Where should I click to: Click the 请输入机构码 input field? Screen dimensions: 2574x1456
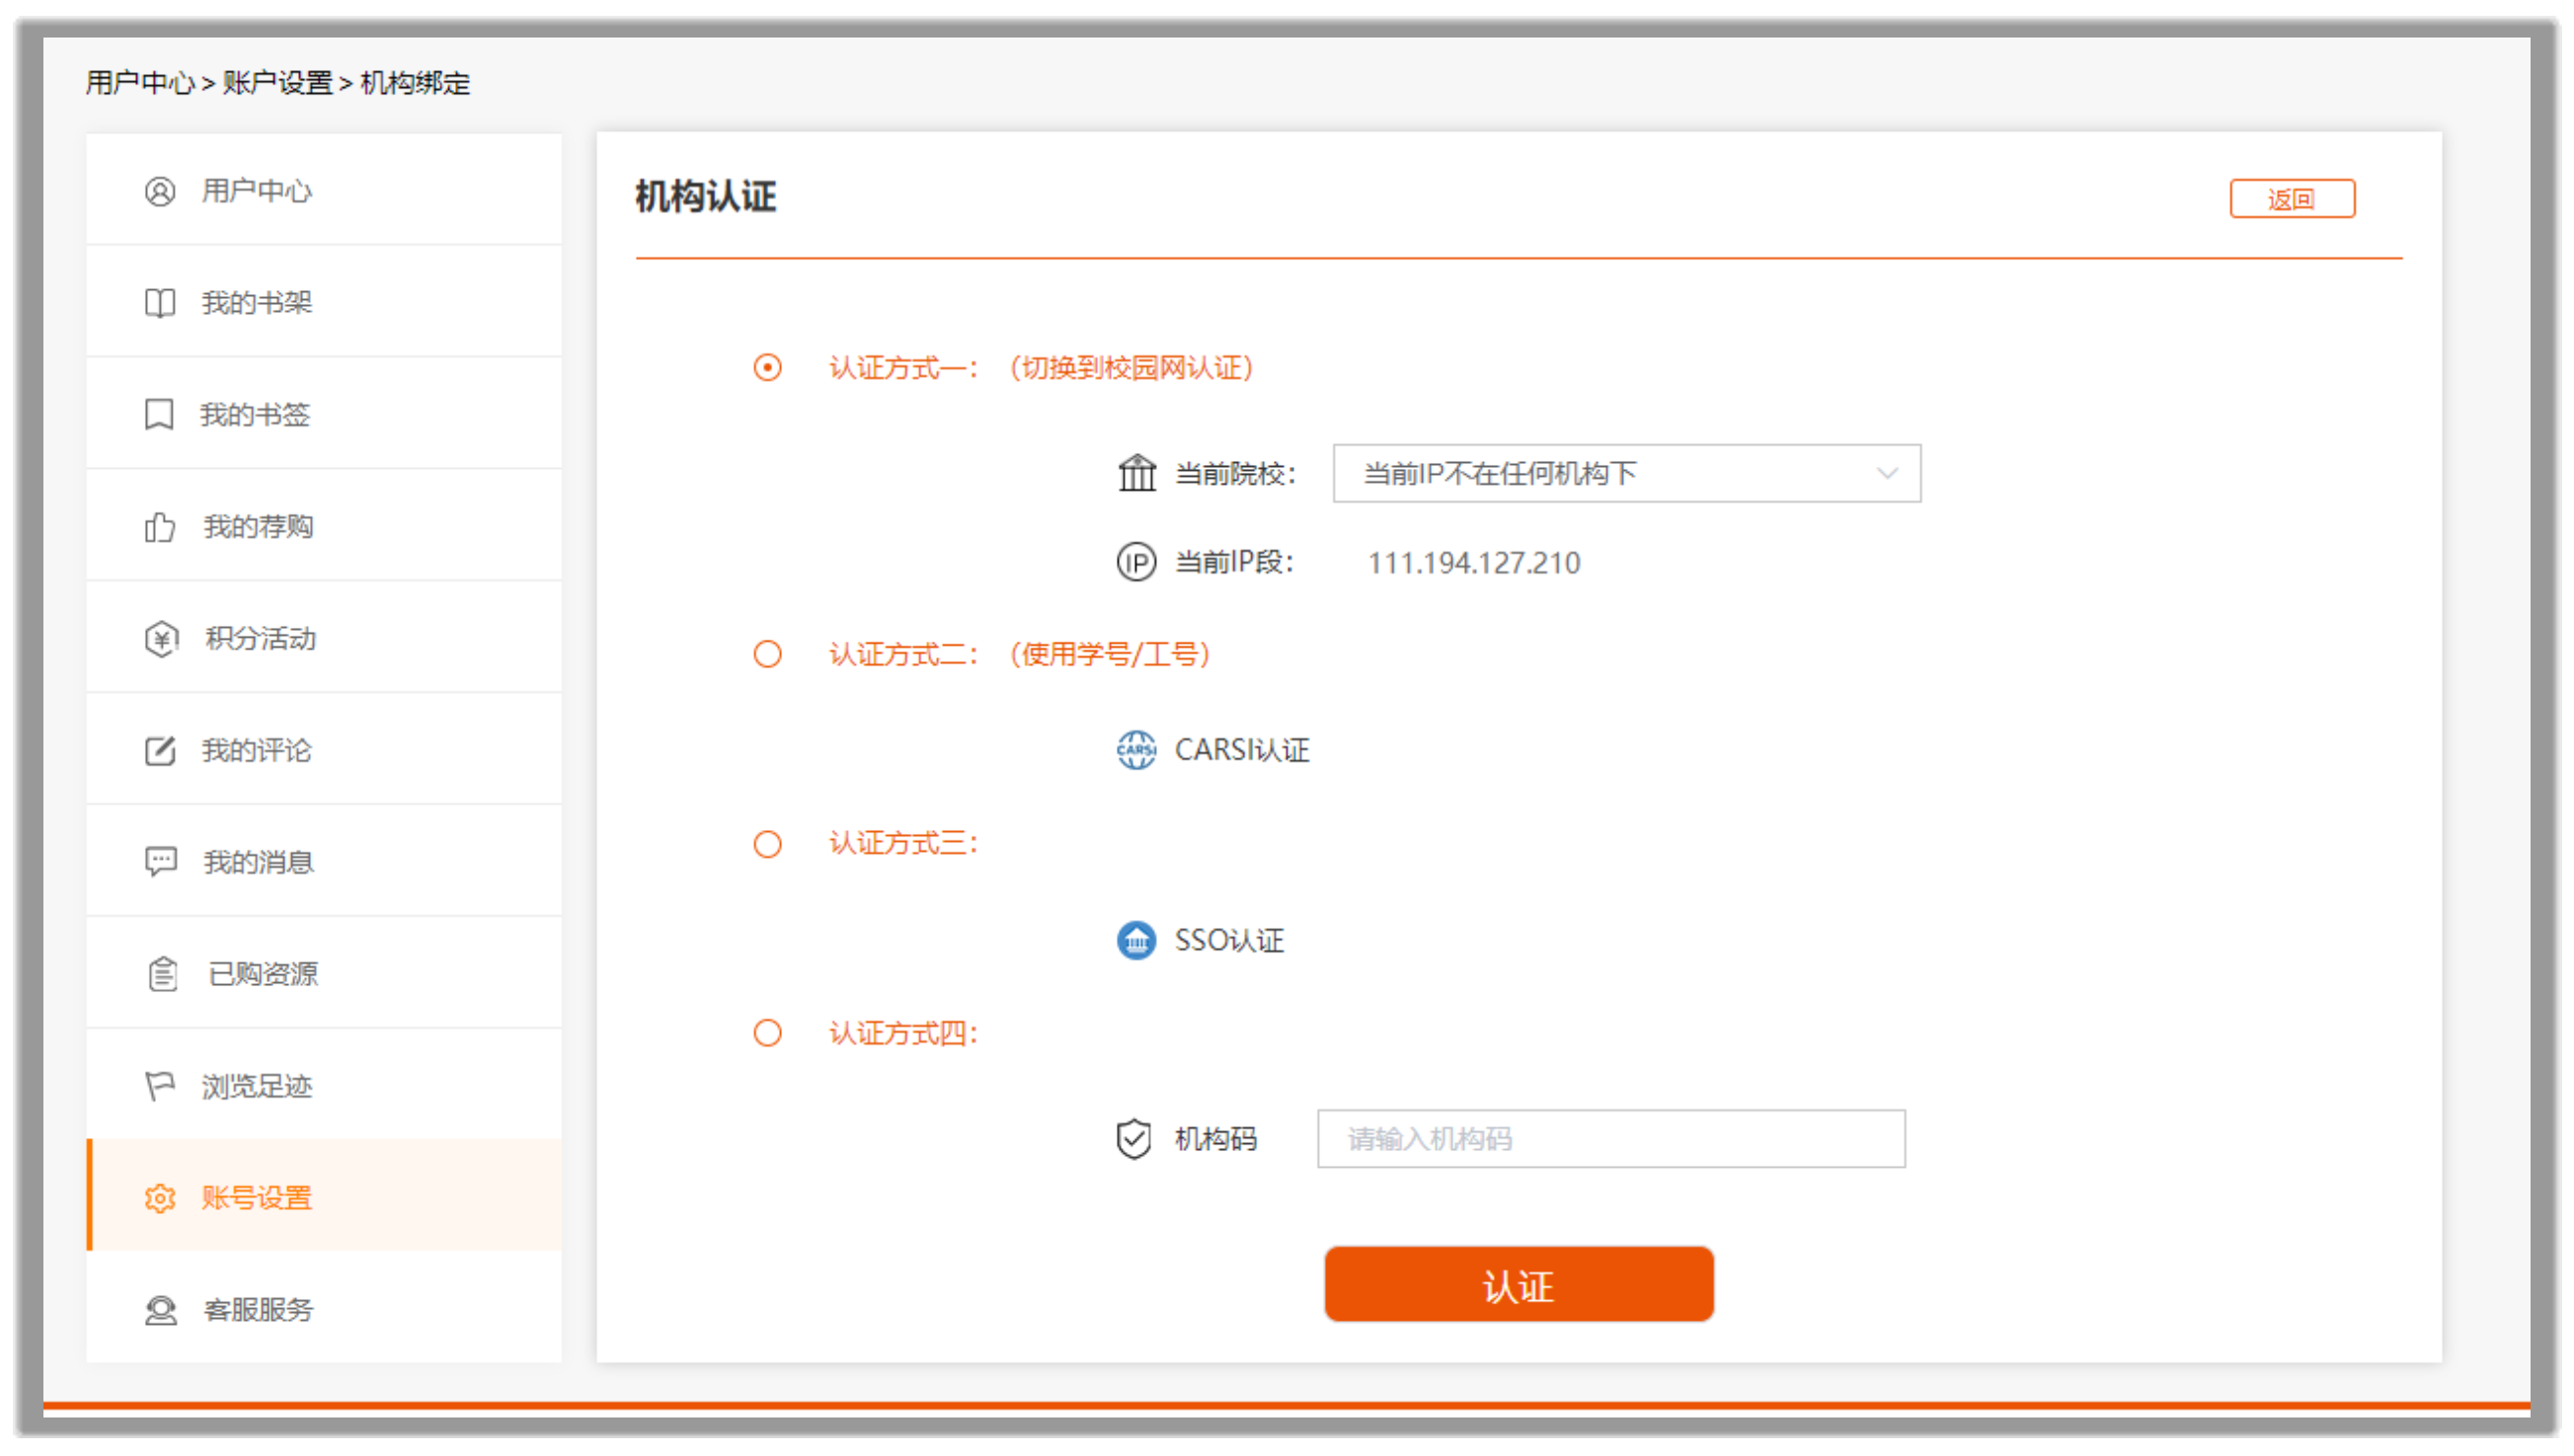coord(1610,1139)
